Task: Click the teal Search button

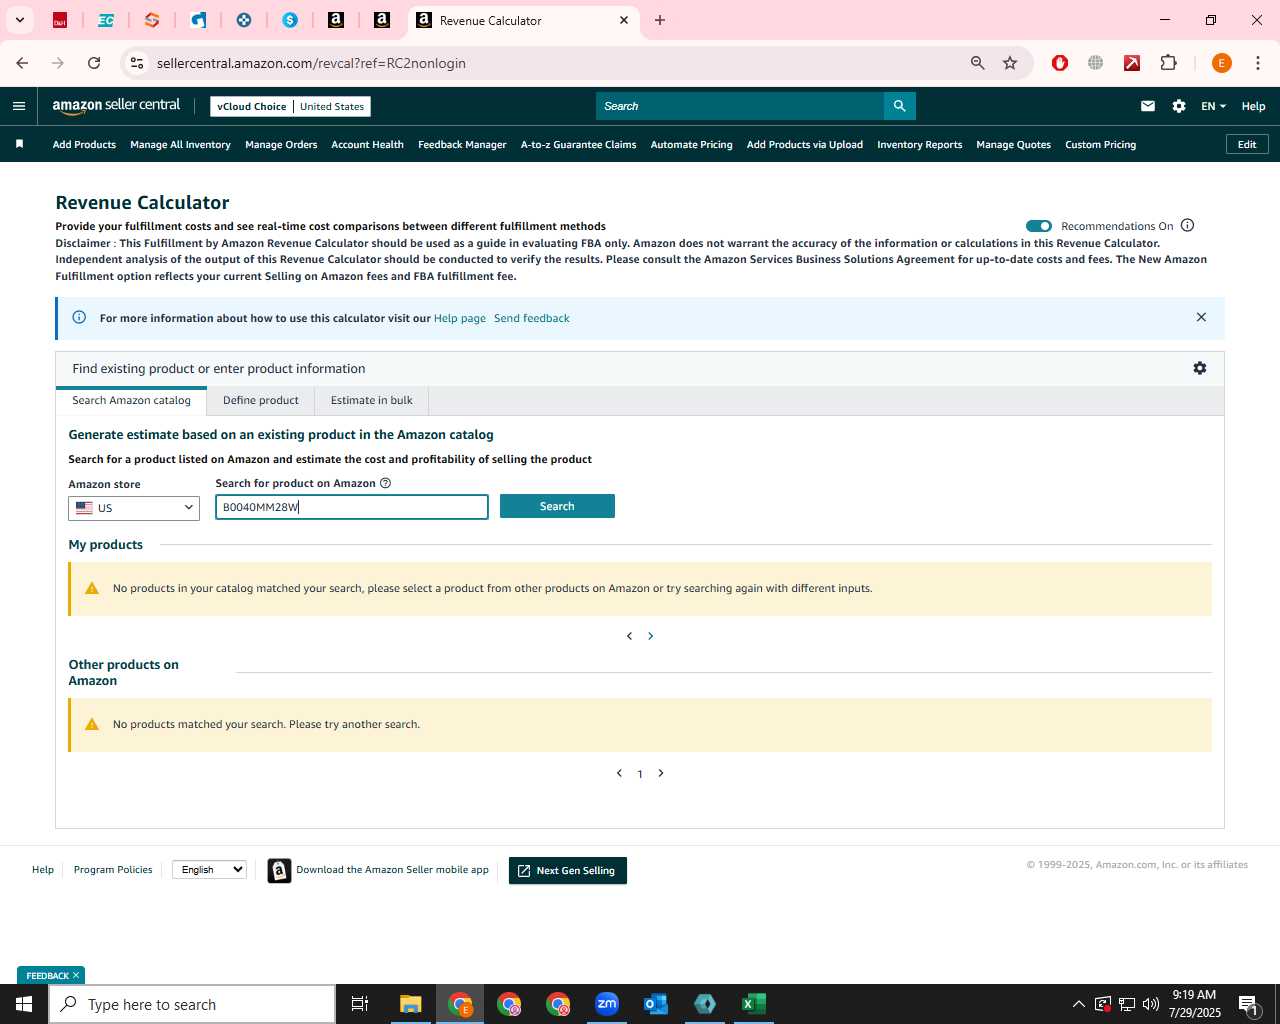Action: [557, 506]
